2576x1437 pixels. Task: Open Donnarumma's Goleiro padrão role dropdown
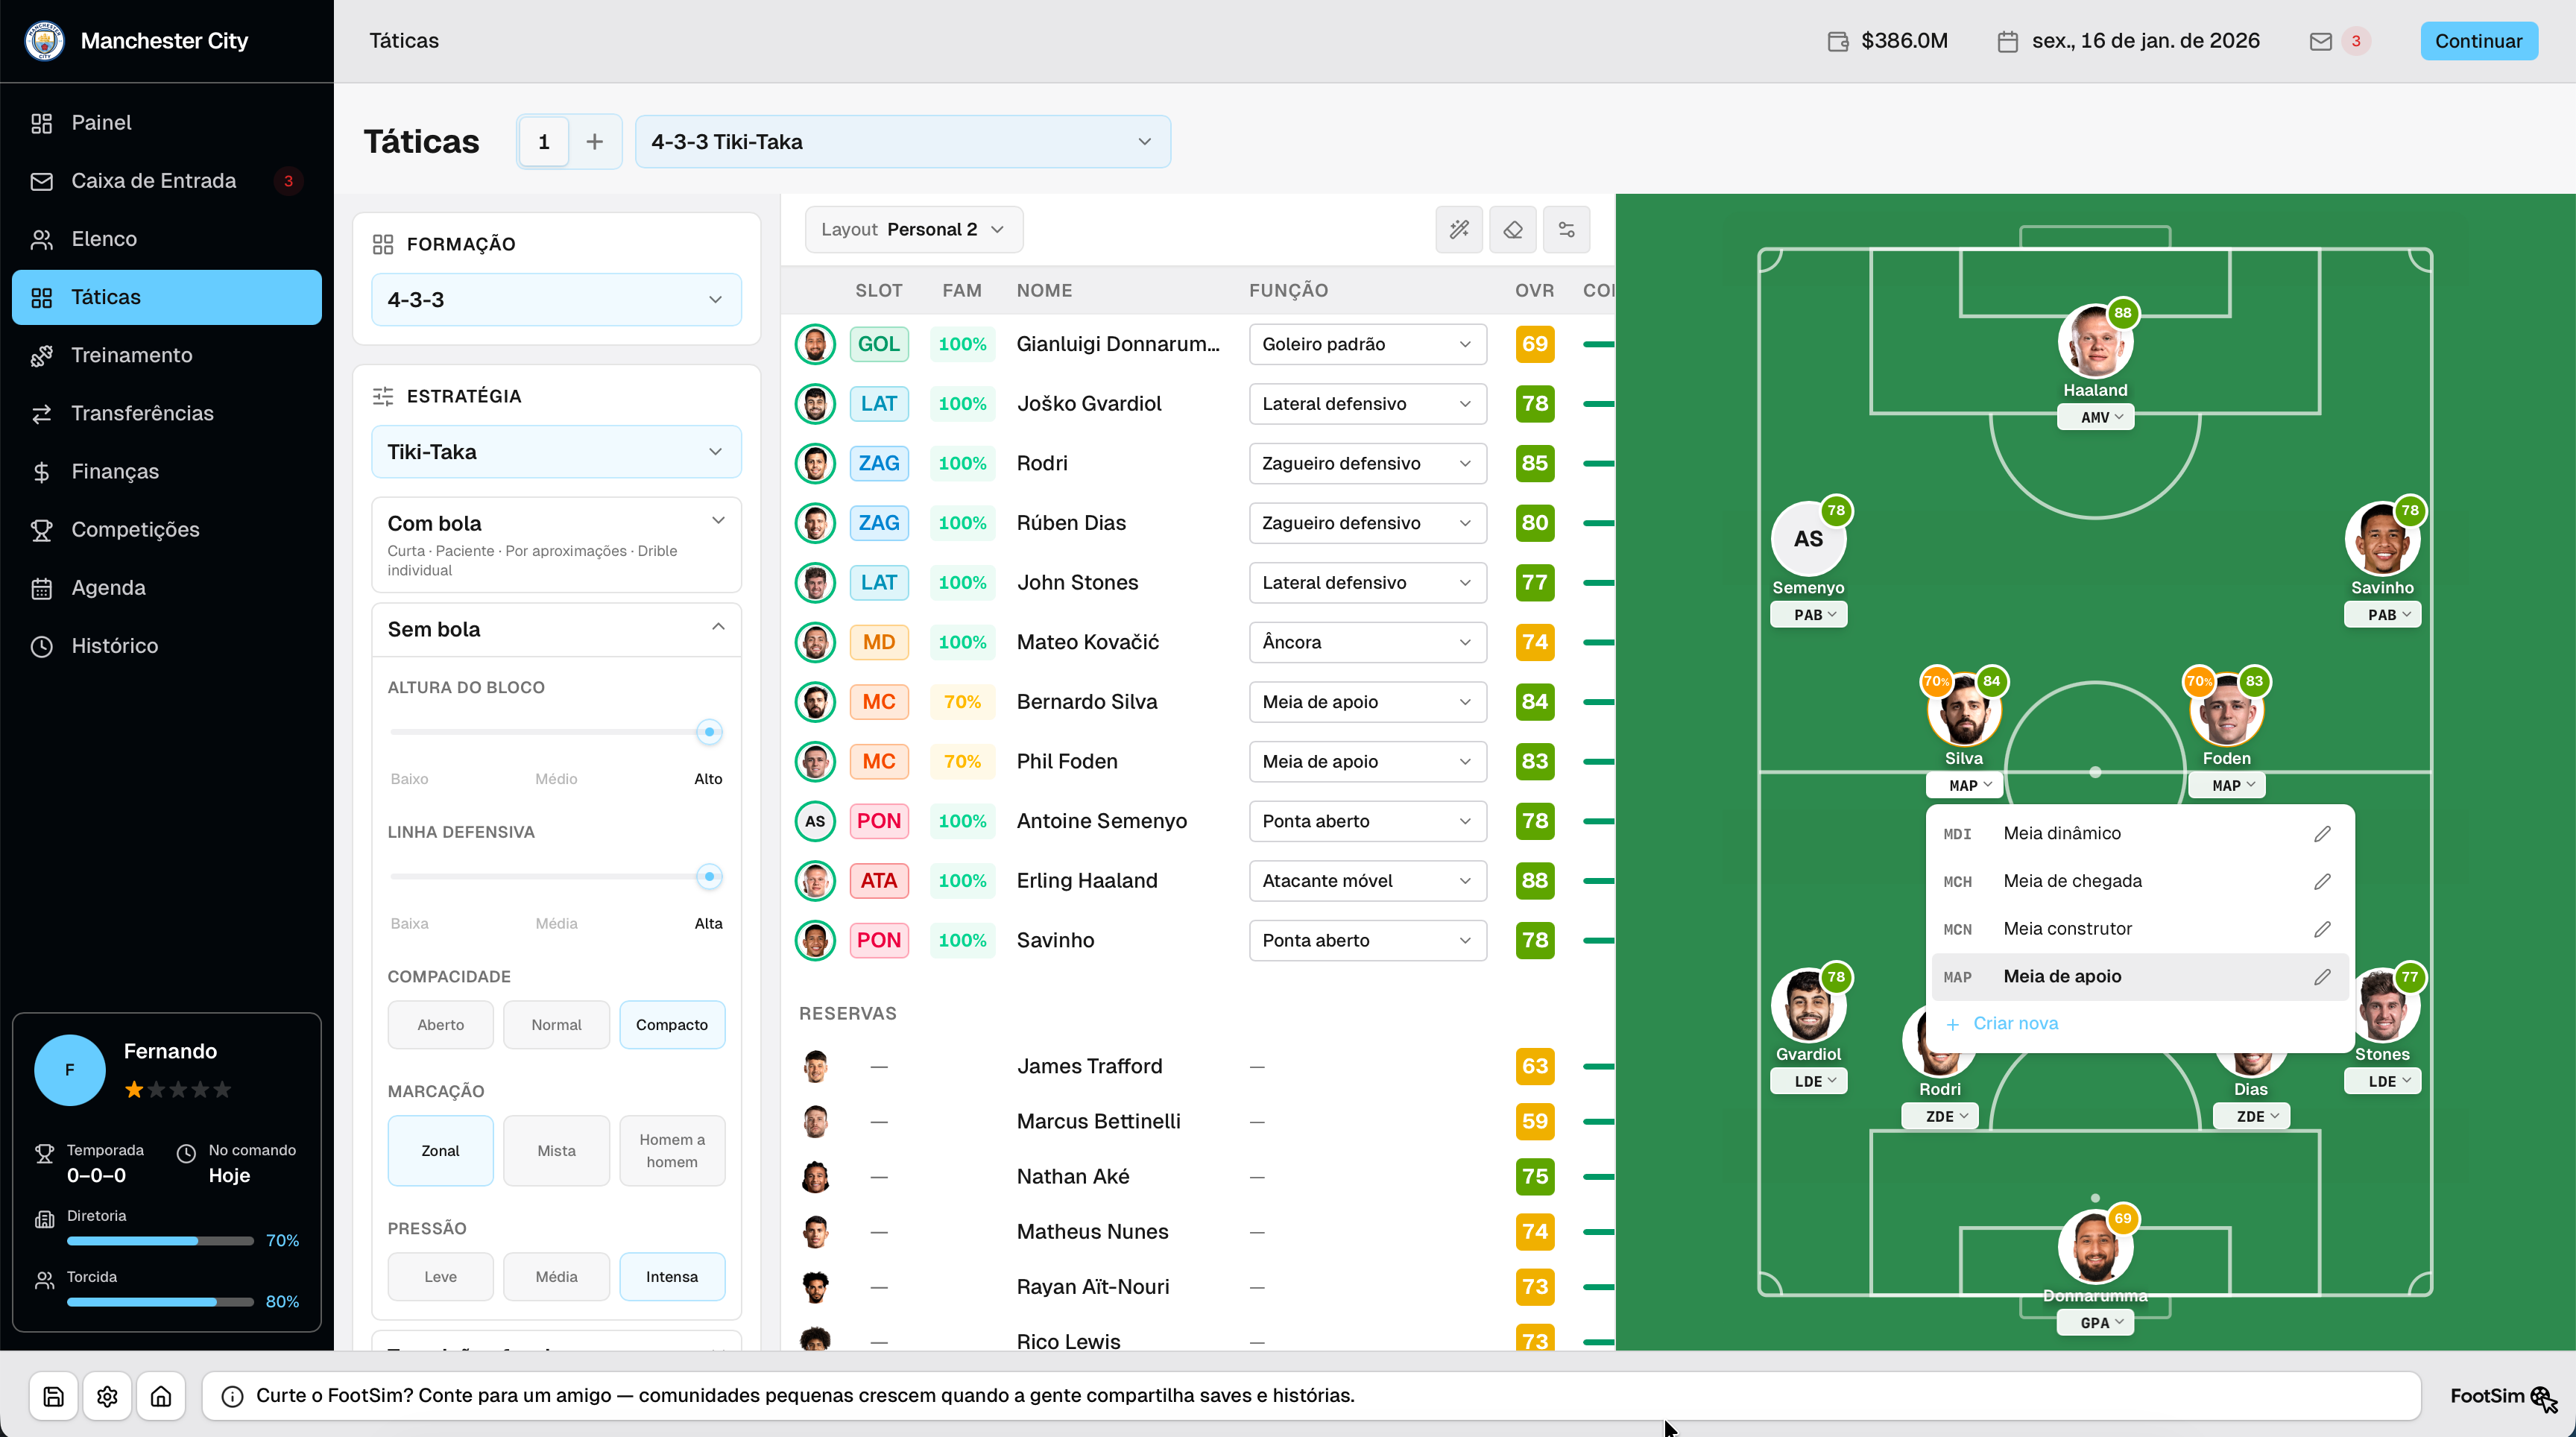click(x=1367, y=344)
